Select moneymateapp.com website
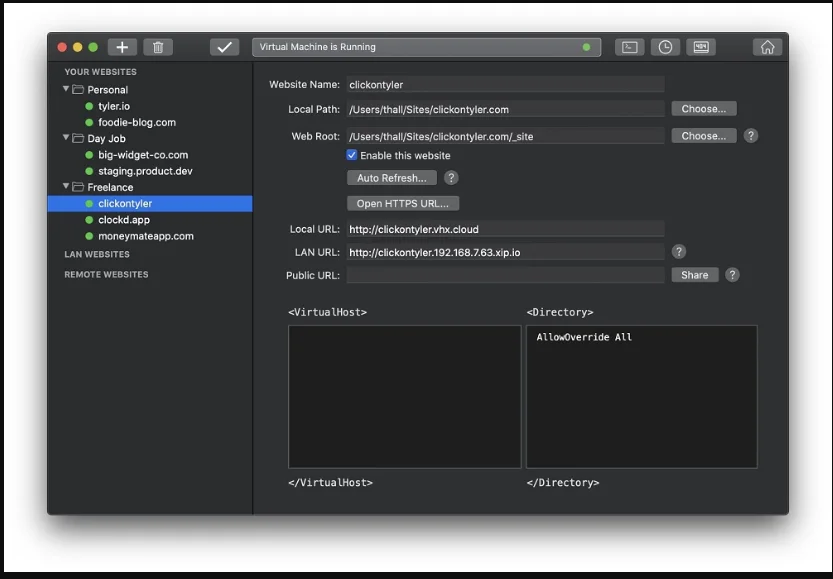 (x=146, y=236)
